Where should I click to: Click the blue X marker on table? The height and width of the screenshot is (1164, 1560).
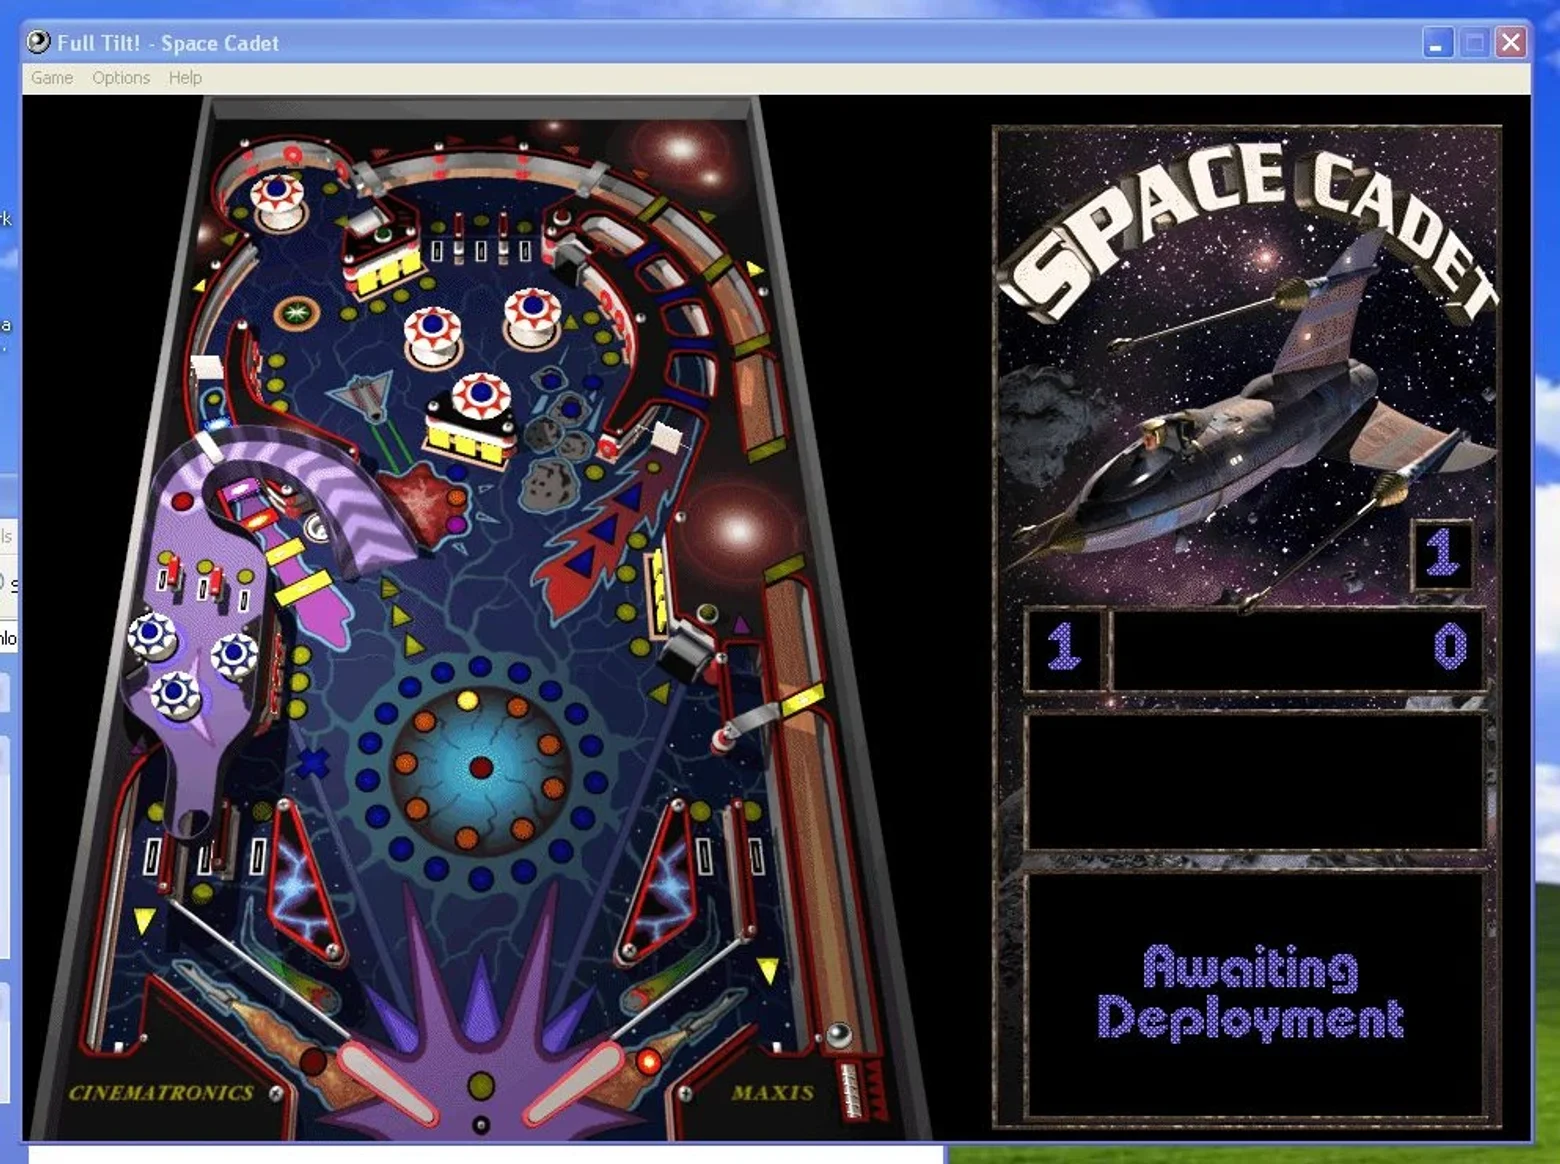click(313, 763)
